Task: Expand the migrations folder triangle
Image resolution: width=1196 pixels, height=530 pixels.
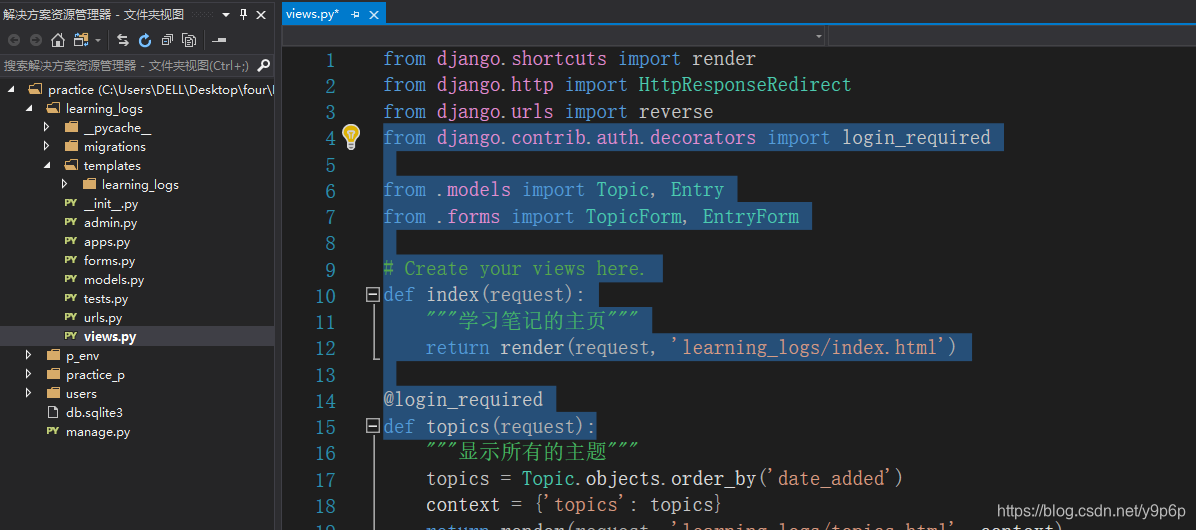Action: tap(47, 146)
